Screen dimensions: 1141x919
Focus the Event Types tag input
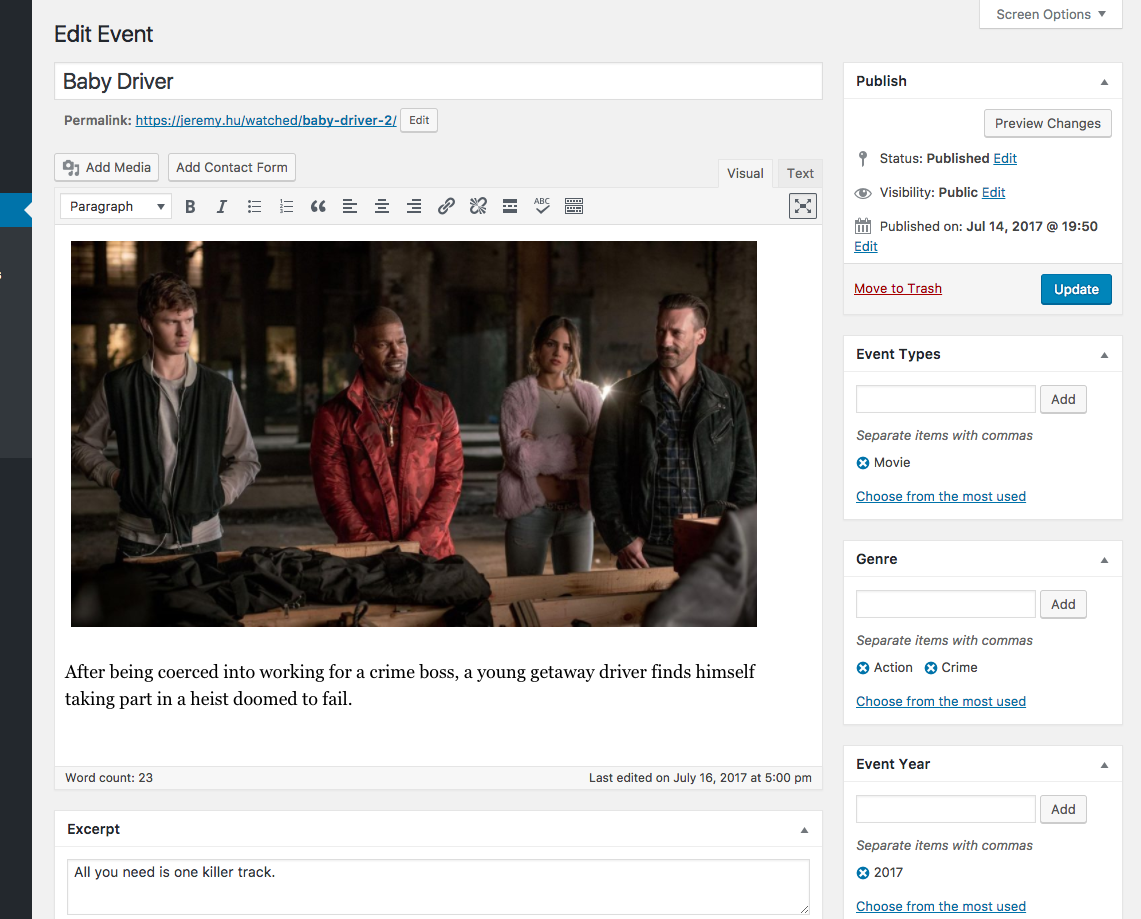[946, 399]
